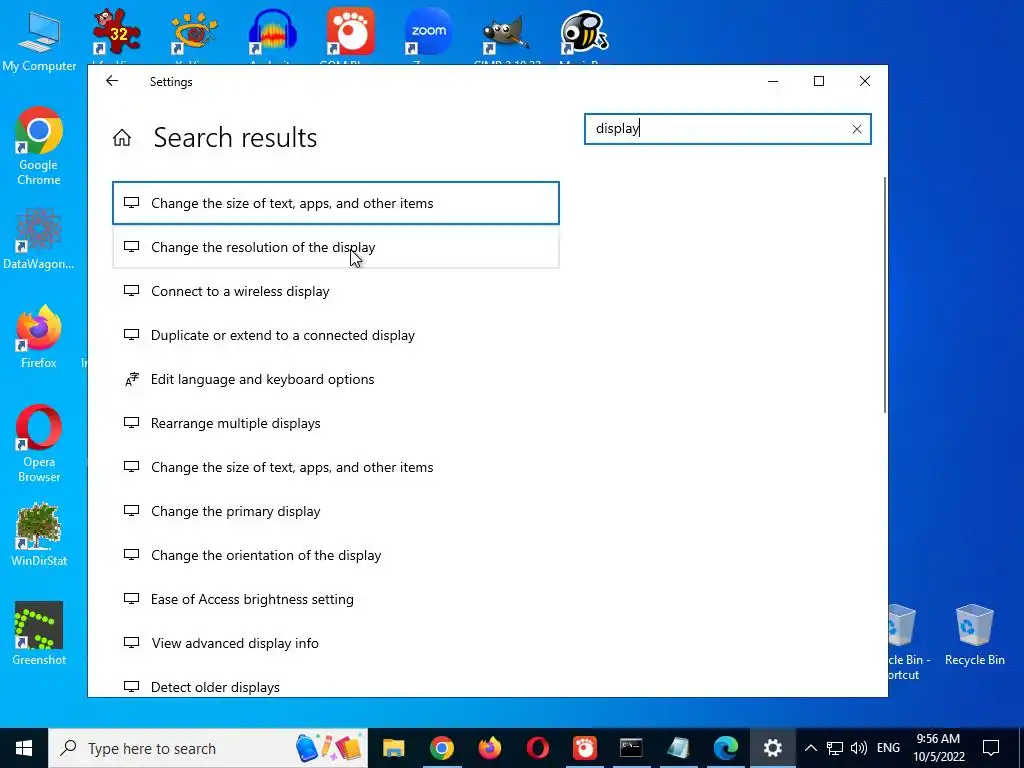Image resolution: width=1024 pixels, height=768 pixels.
Task: Open the Action Center notifications icon
Action: 991,748
